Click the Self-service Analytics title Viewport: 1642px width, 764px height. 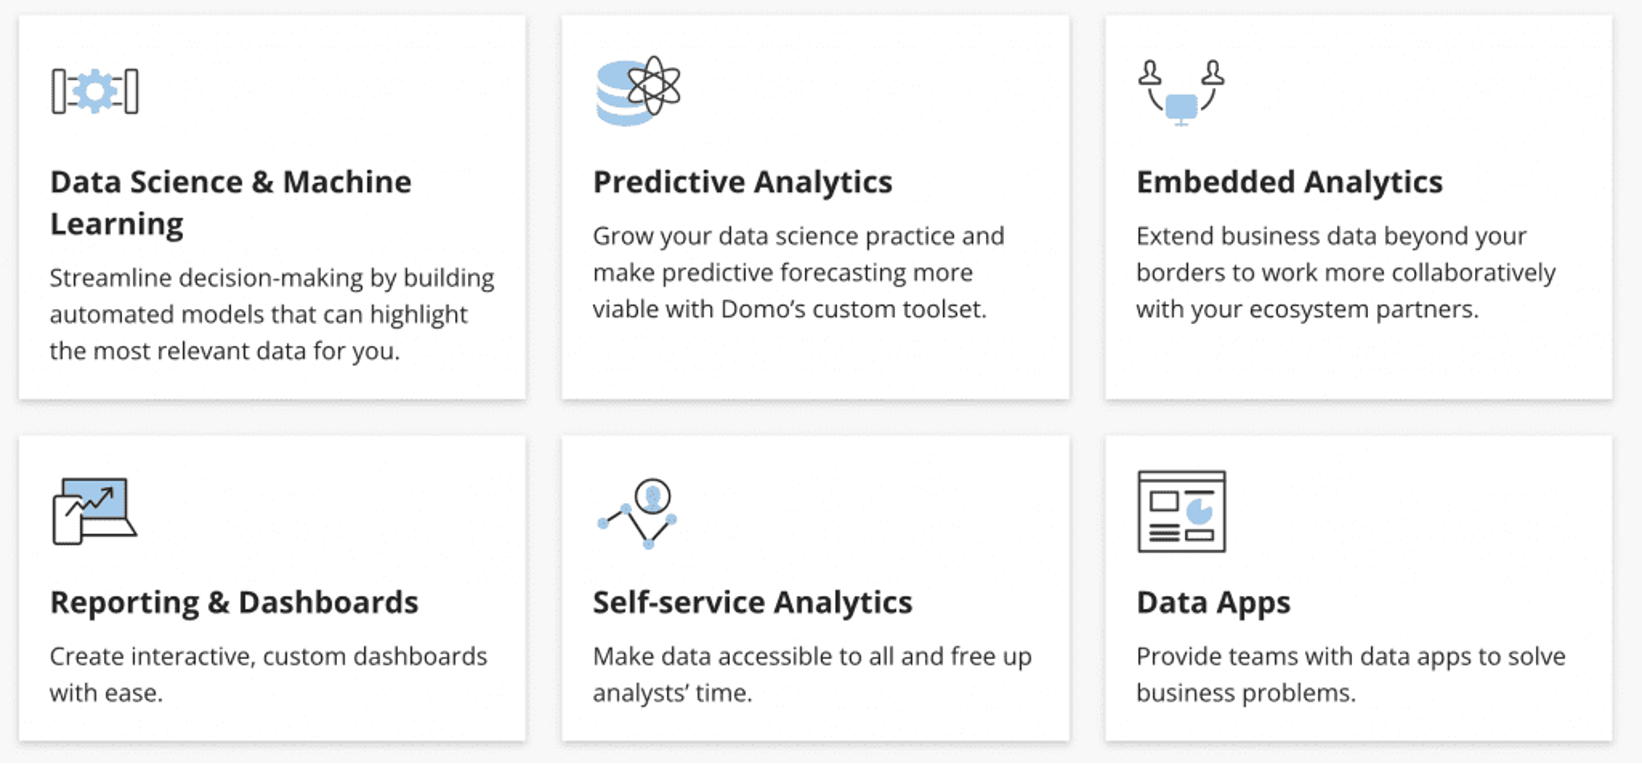tap(753, 602)
